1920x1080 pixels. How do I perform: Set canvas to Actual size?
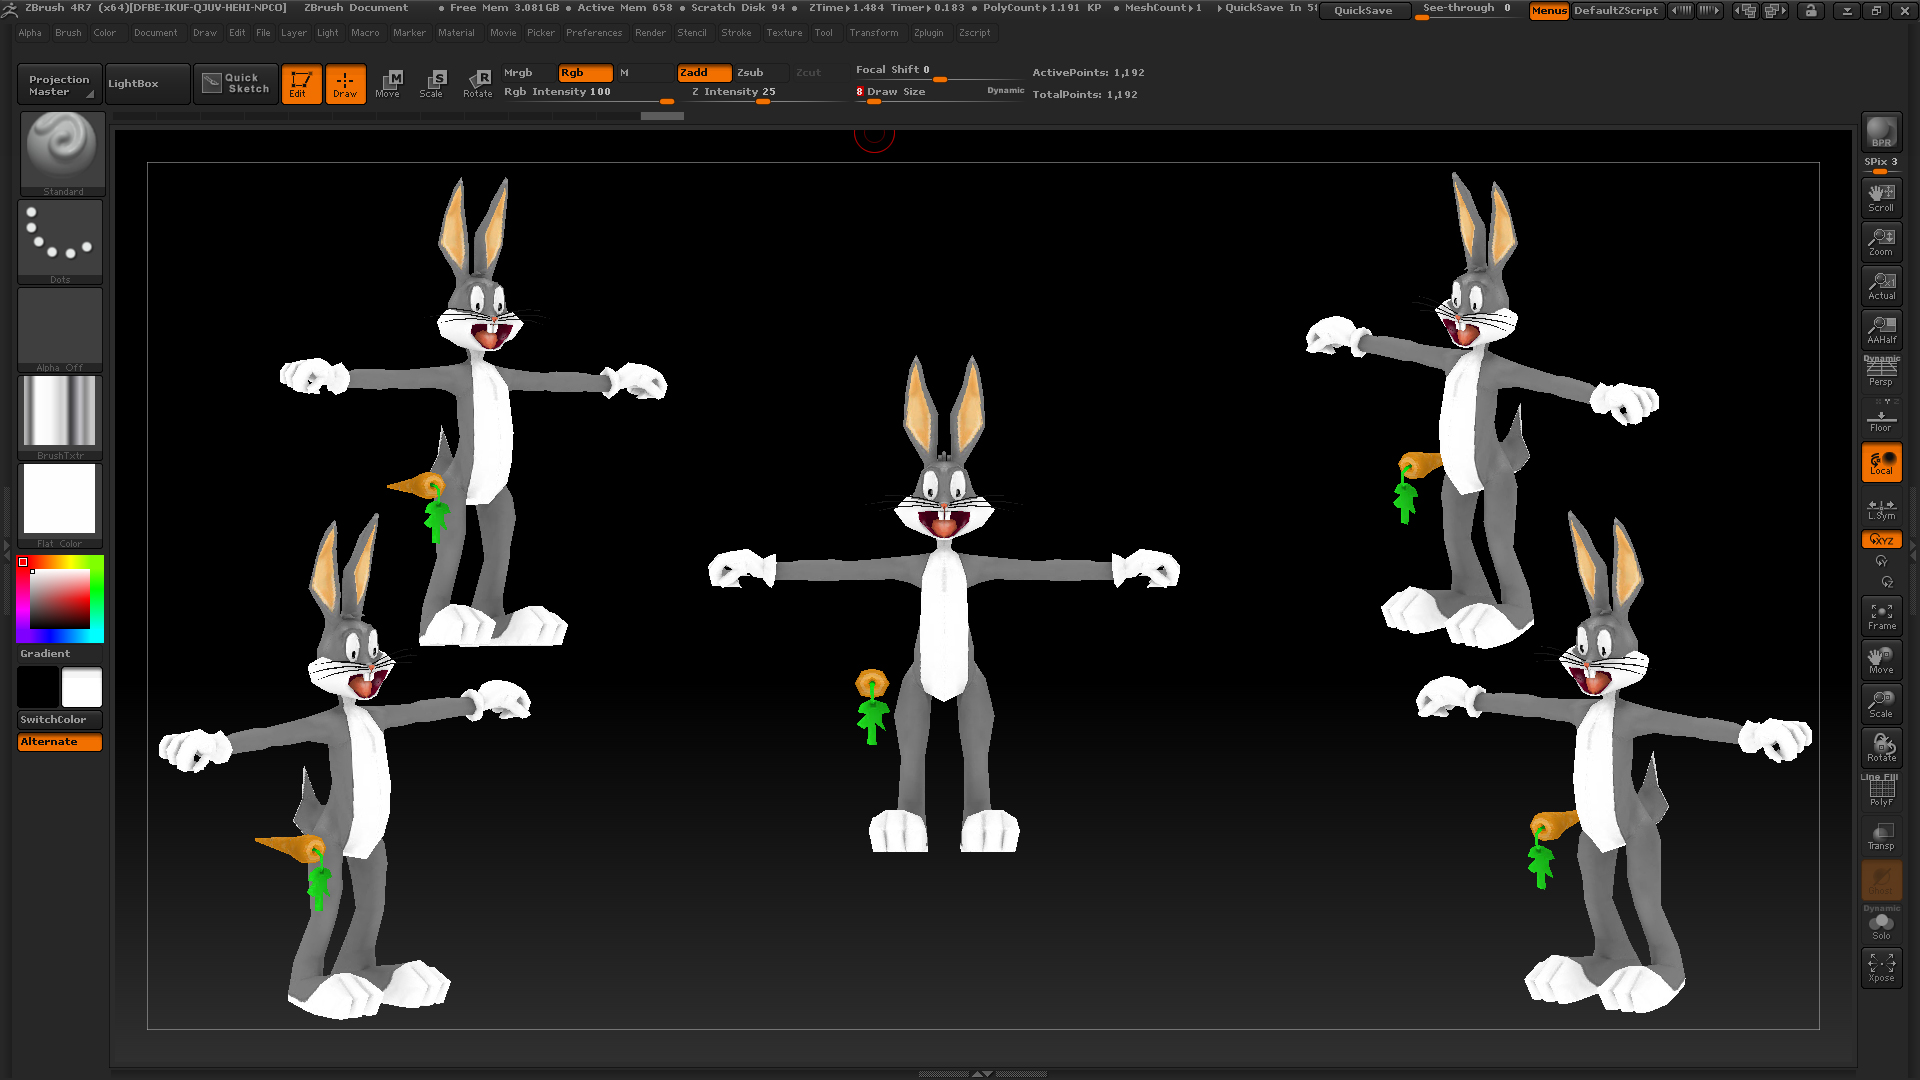click(1881, 285)
